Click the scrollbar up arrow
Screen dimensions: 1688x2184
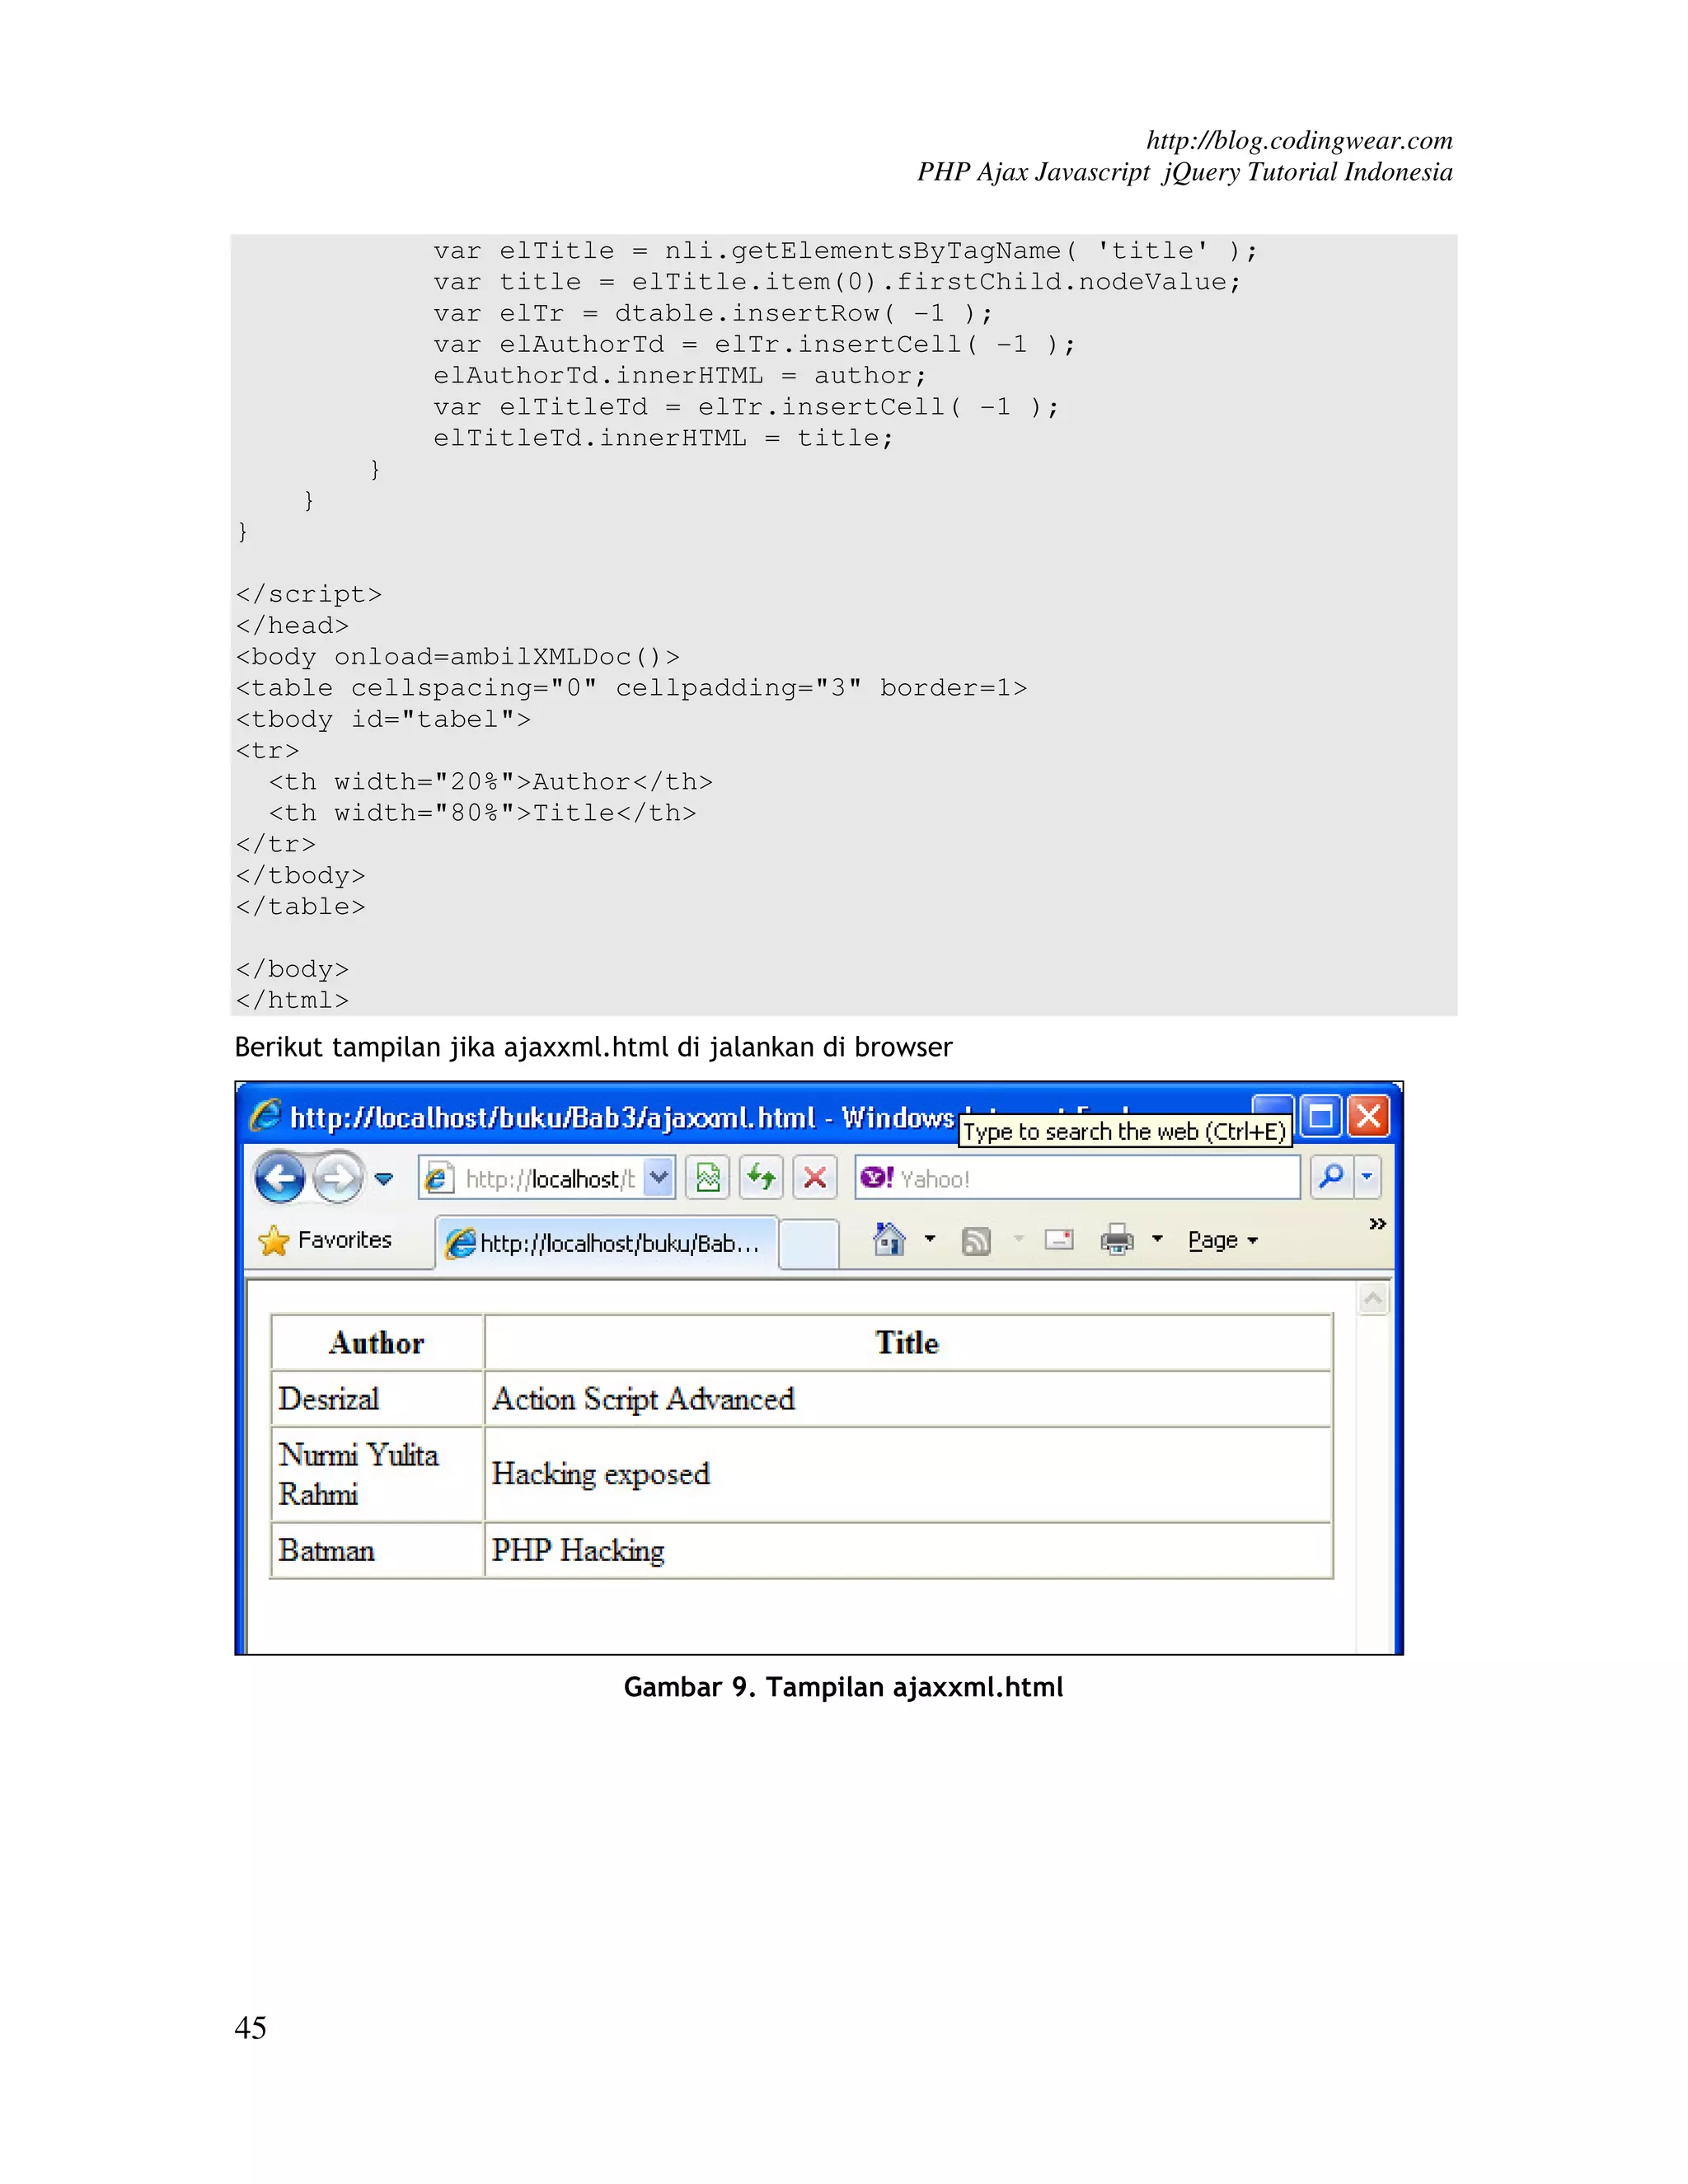[x=1373, y=1299]
